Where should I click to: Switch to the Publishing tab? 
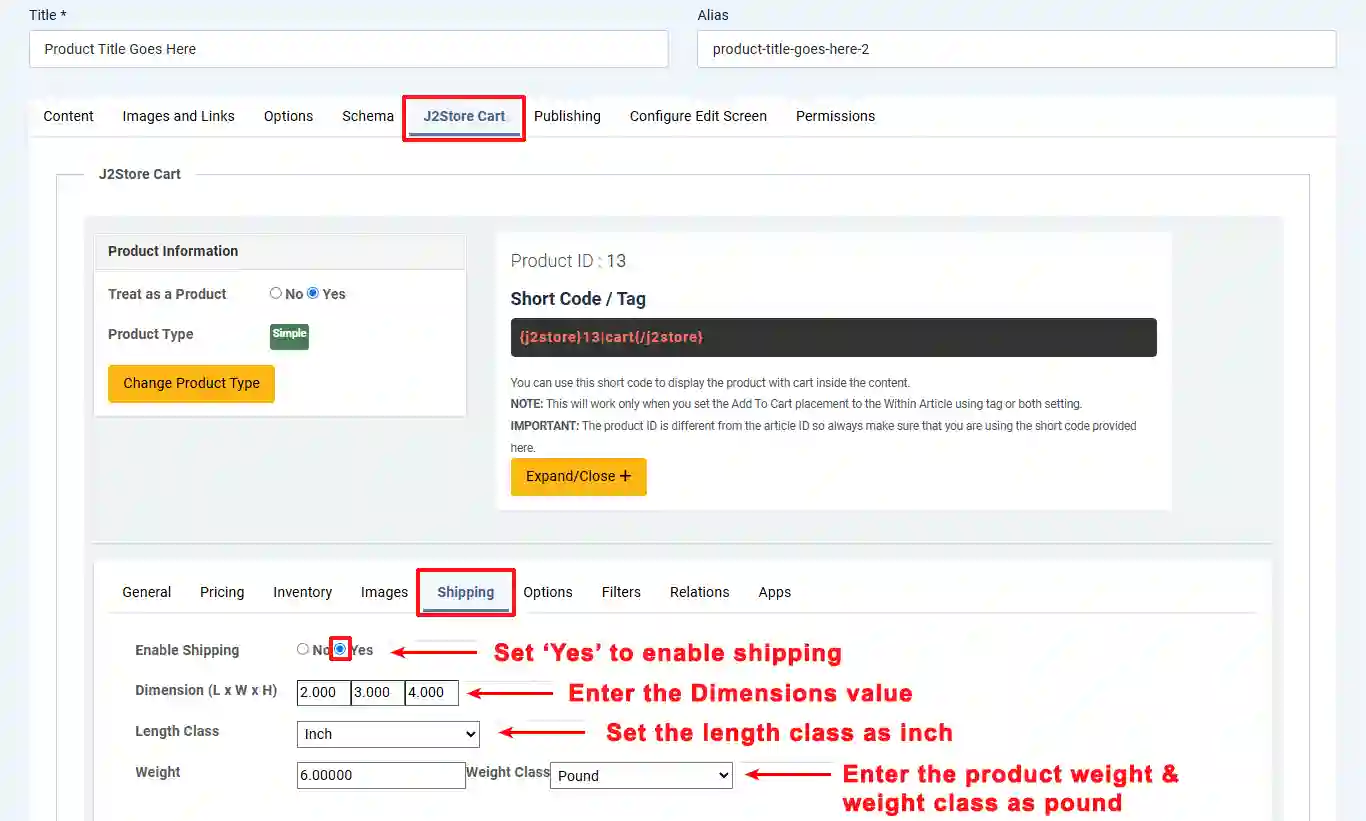[567, 116]
